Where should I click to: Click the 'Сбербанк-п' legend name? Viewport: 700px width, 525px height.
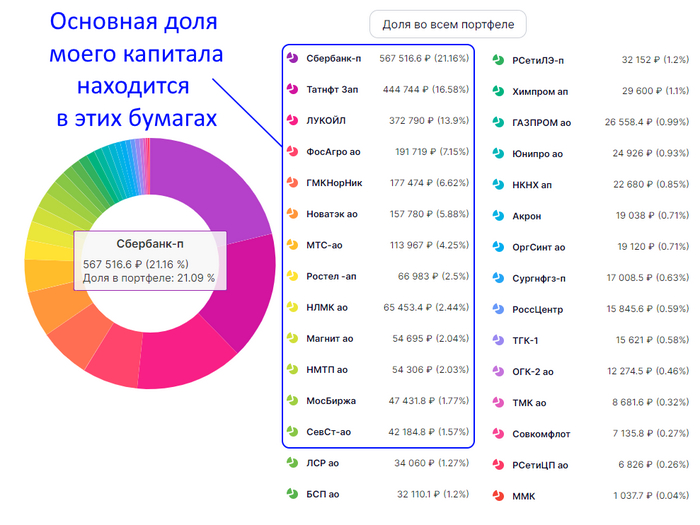click(x=333, y=58)
